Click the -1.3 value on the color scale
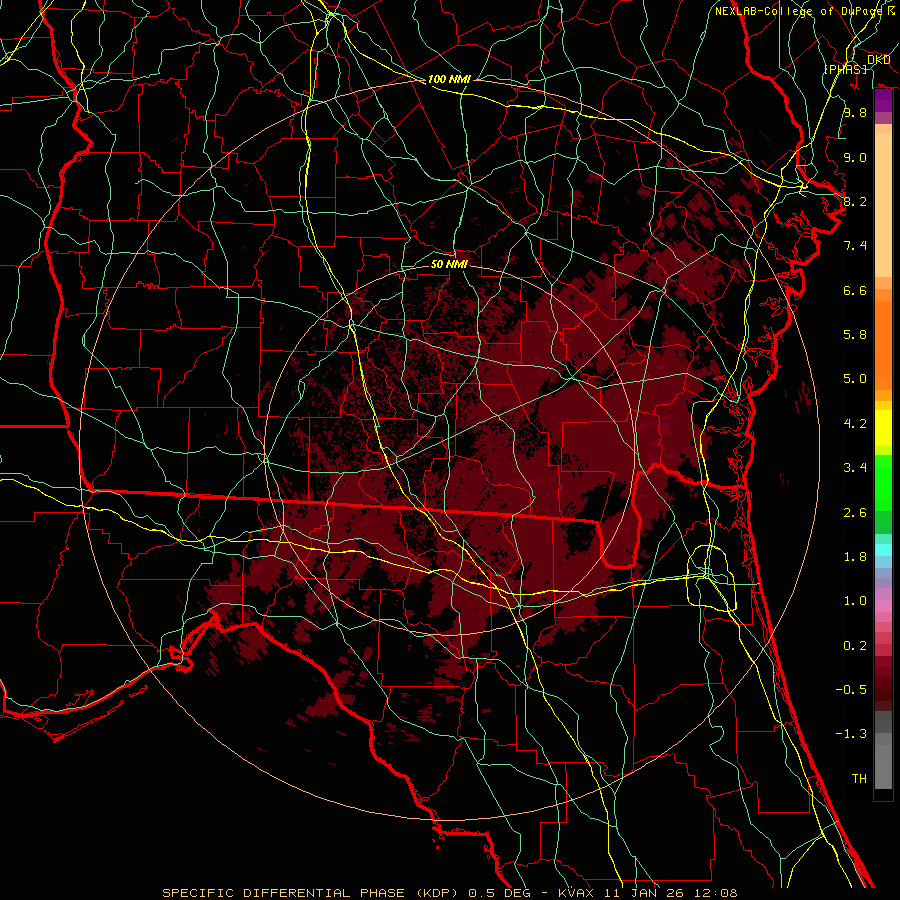Viewport: 900px width, 900px height. click(x=851, y=734)
